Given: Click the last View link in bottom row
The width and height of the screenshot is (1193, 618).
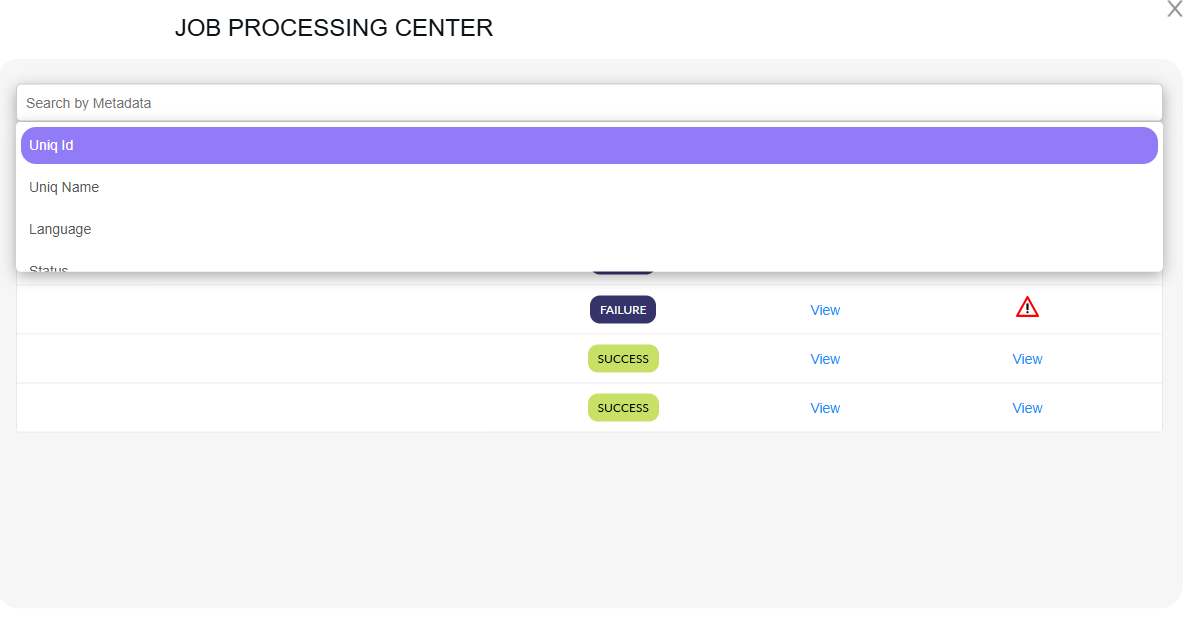Looking at the screenshot, I should click(x=1027, y=408).
